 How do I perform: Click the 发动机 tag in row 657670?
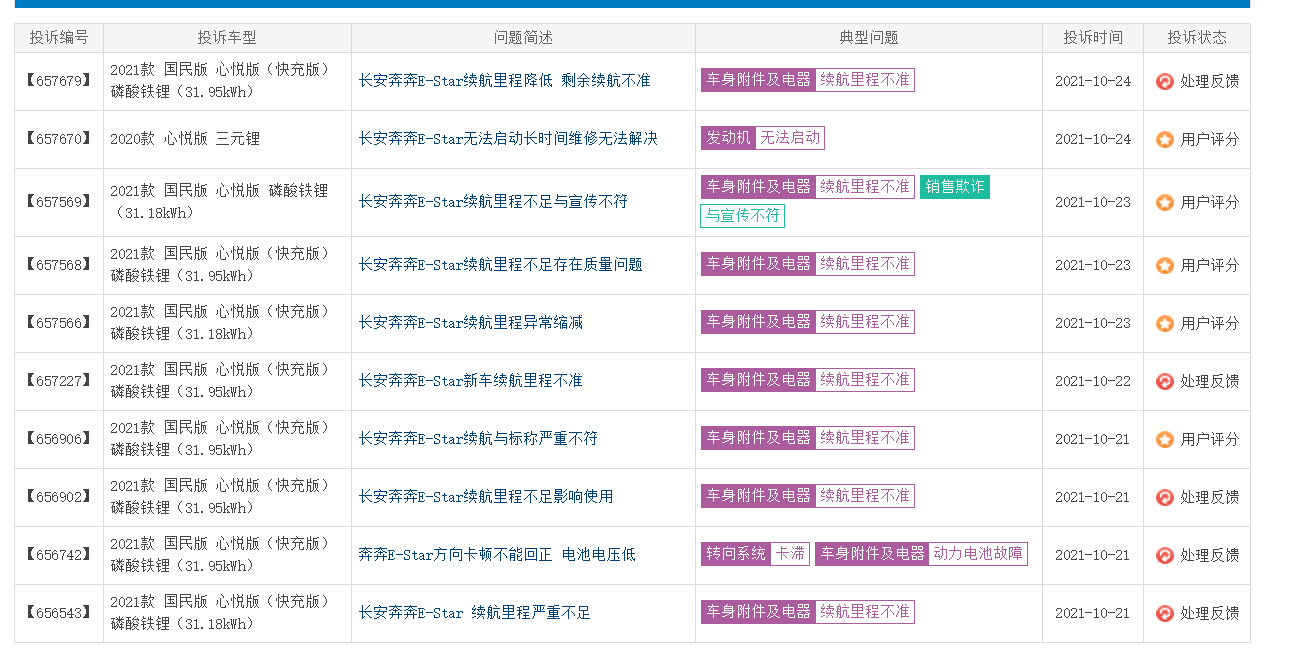(x=728, y=138)
